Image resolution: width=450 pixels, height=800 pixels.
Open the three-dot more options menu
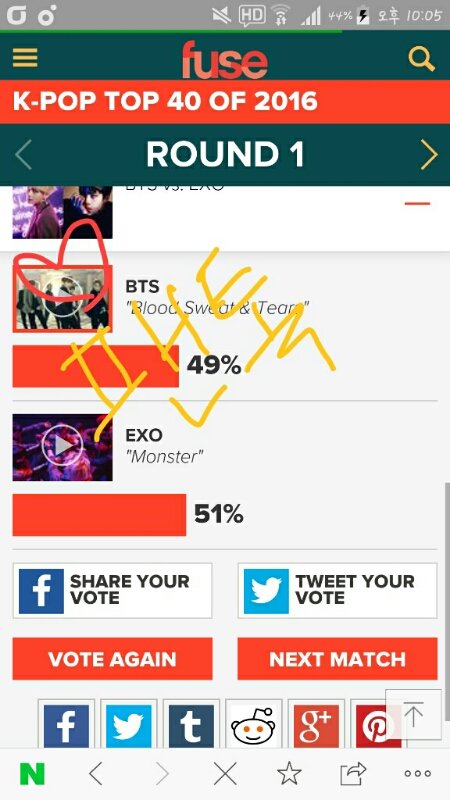(x=418, y=774)
